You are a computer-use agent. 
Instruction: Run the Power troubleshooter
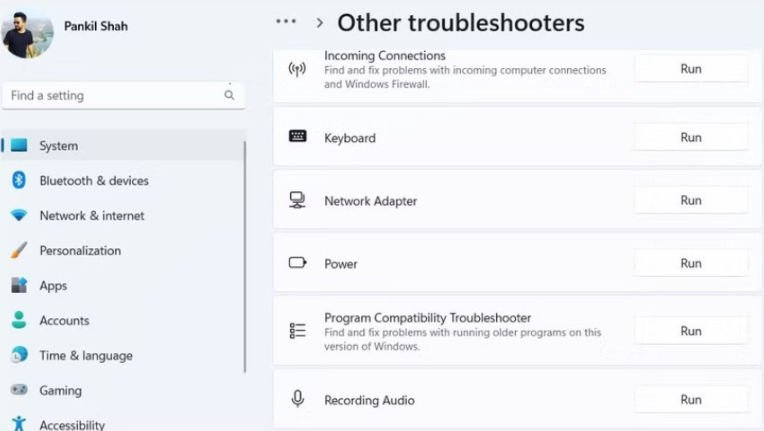tap(691, 263)
